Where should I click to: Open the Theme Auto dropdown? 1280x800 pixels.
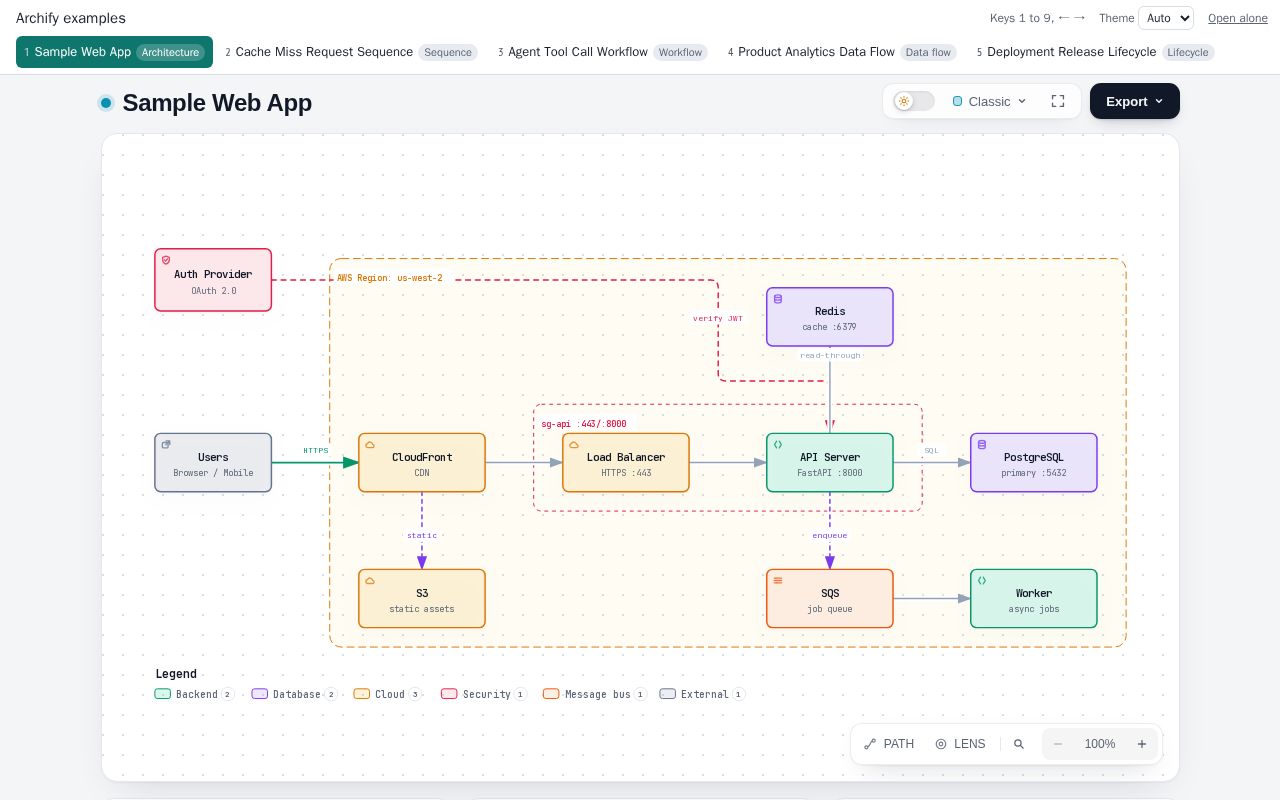pyautogui.click(x=1166, y=18)
